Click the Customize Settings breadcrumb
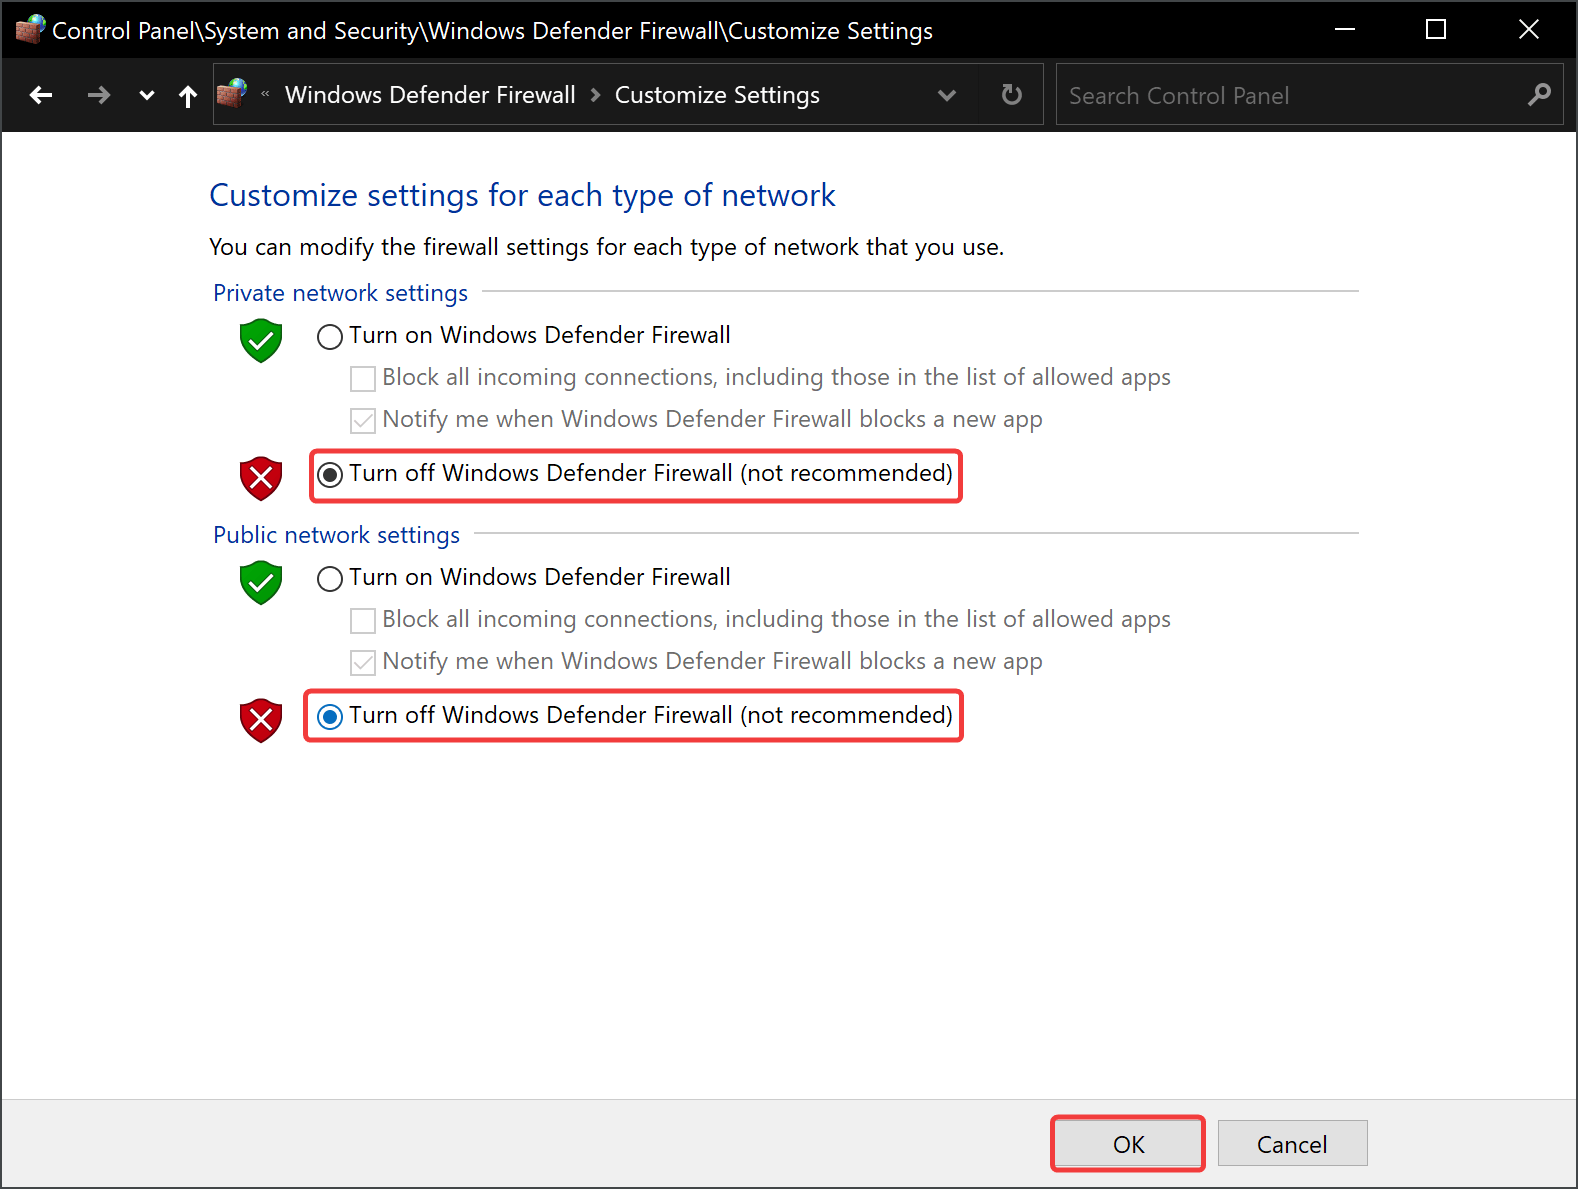The width and height of the screenshot is (1578, 1189). [x=717, y=95]
